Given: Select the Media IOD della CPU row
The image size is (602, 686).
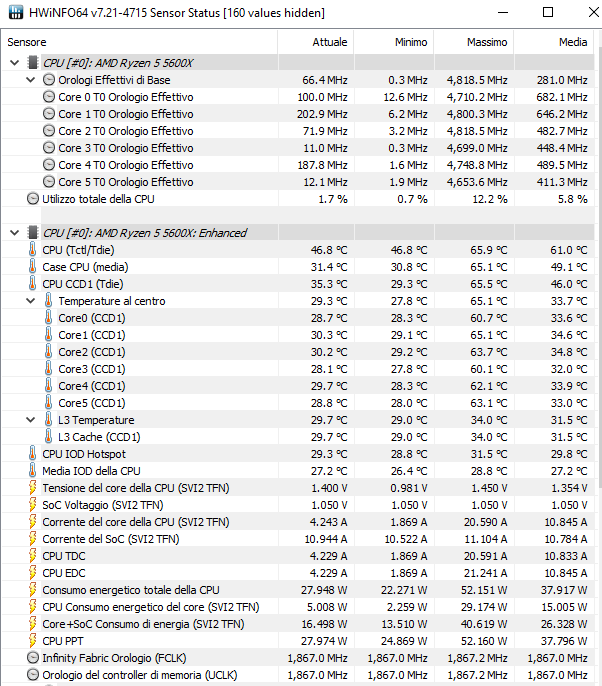Looking at the screenshot, I should click(x=298, y=471).
